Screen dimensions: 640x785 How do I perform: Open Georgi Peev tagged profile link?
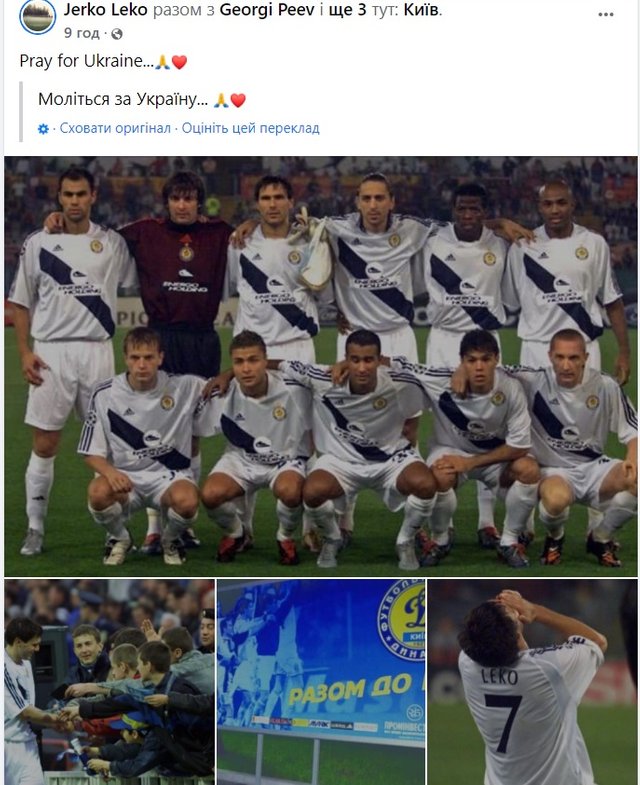click(267, 10)
